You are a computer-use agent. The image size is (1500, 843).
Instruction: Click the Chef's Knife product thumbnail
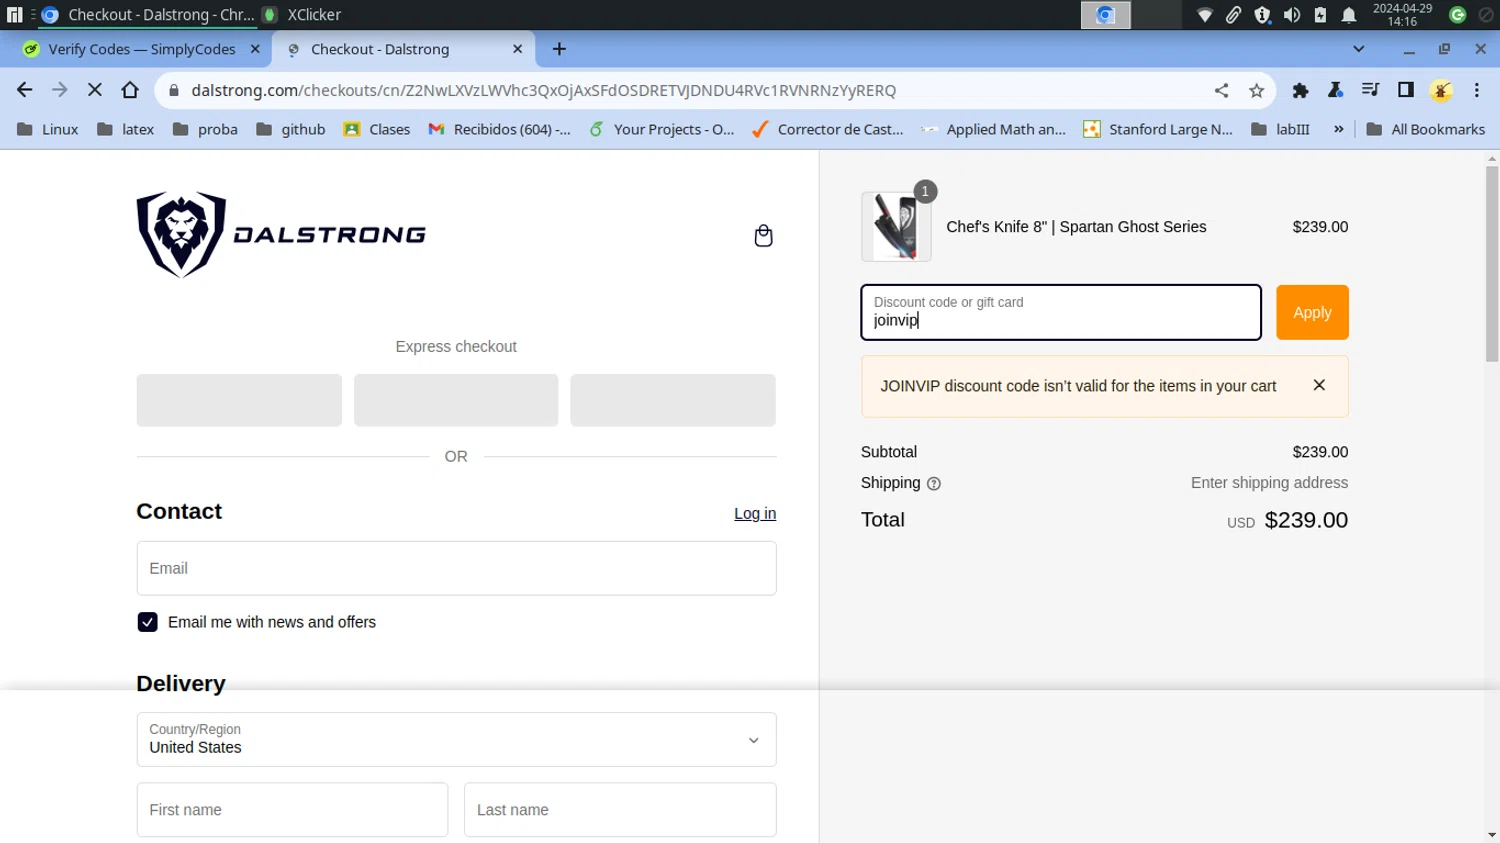(896, 227)
